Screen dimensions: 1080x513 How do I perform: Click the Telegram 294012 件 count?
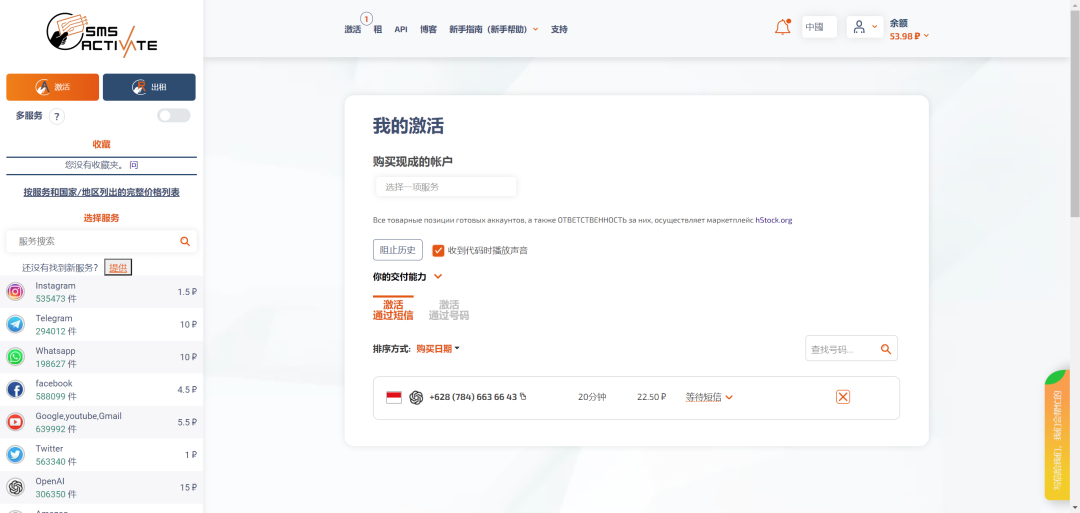56,331
